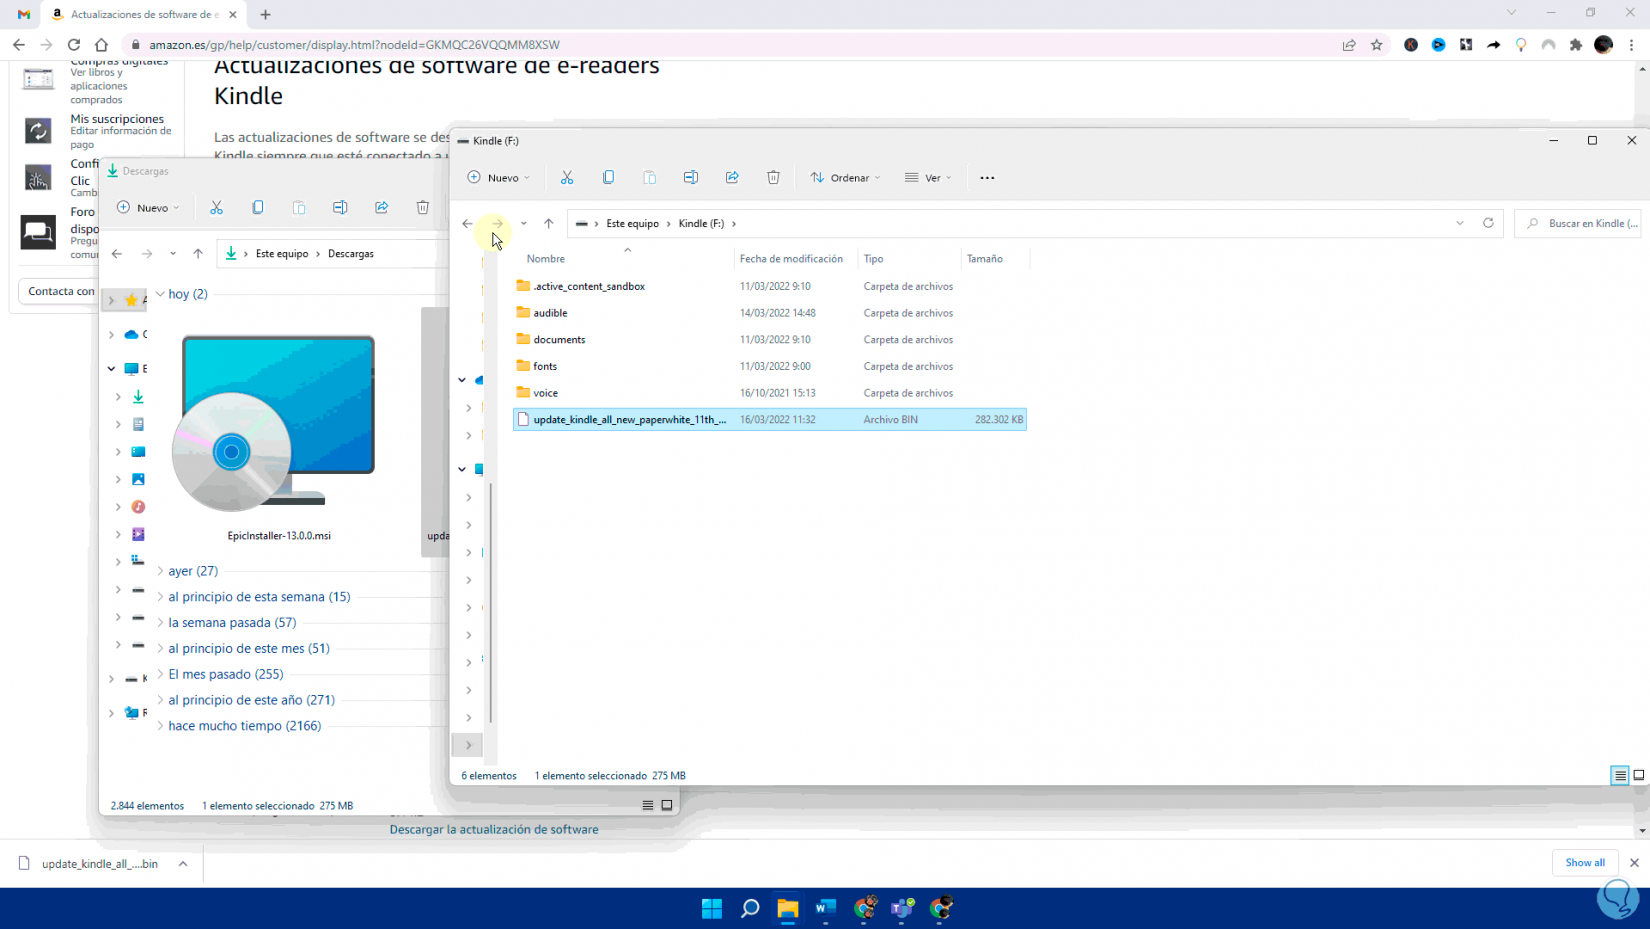Open the Ver view dropdown
Image resolution: width=1650 pixels, height=929 pixels.
click(928, 178)
